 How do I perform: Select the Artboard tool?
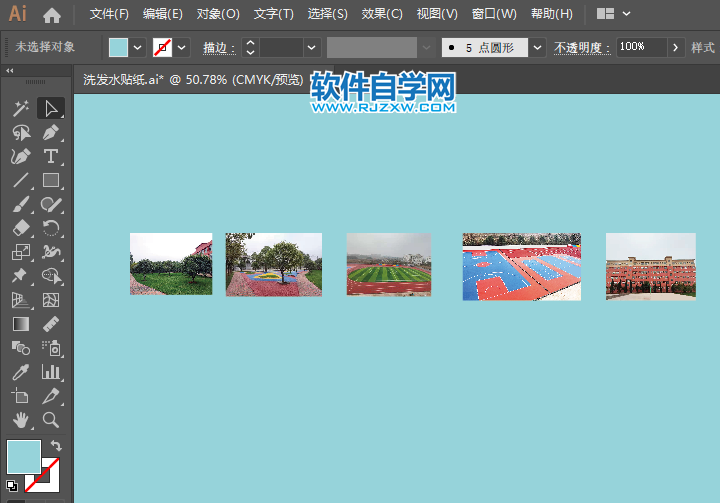coord(21,396)
